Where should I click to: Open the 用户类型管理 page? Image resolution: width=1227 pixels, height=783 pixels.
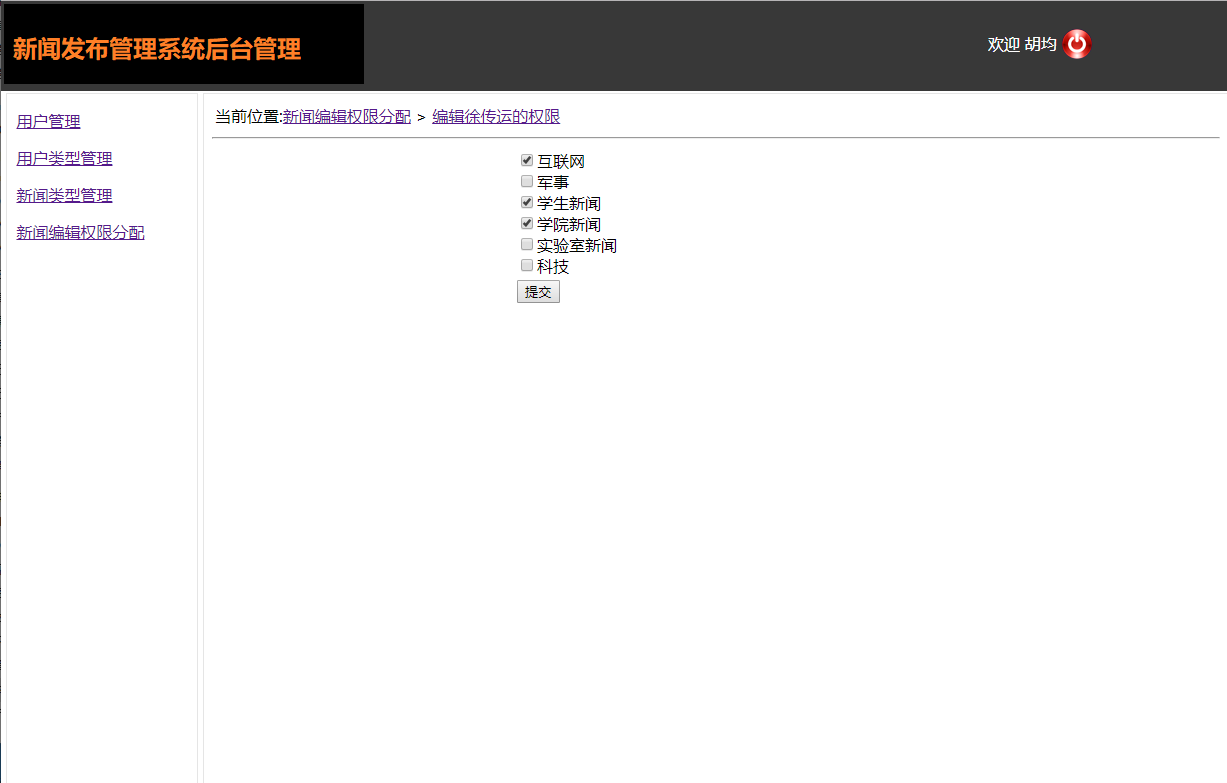tap(63, 158)
